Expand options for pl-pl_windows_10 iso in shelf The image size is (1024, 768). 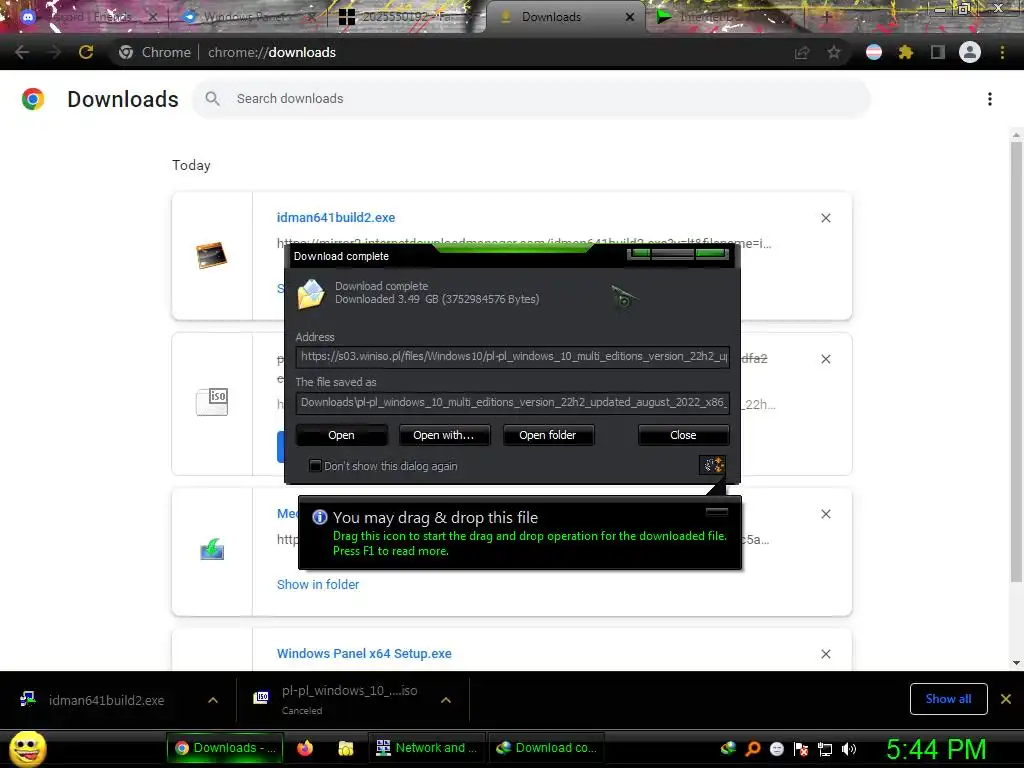446,700
